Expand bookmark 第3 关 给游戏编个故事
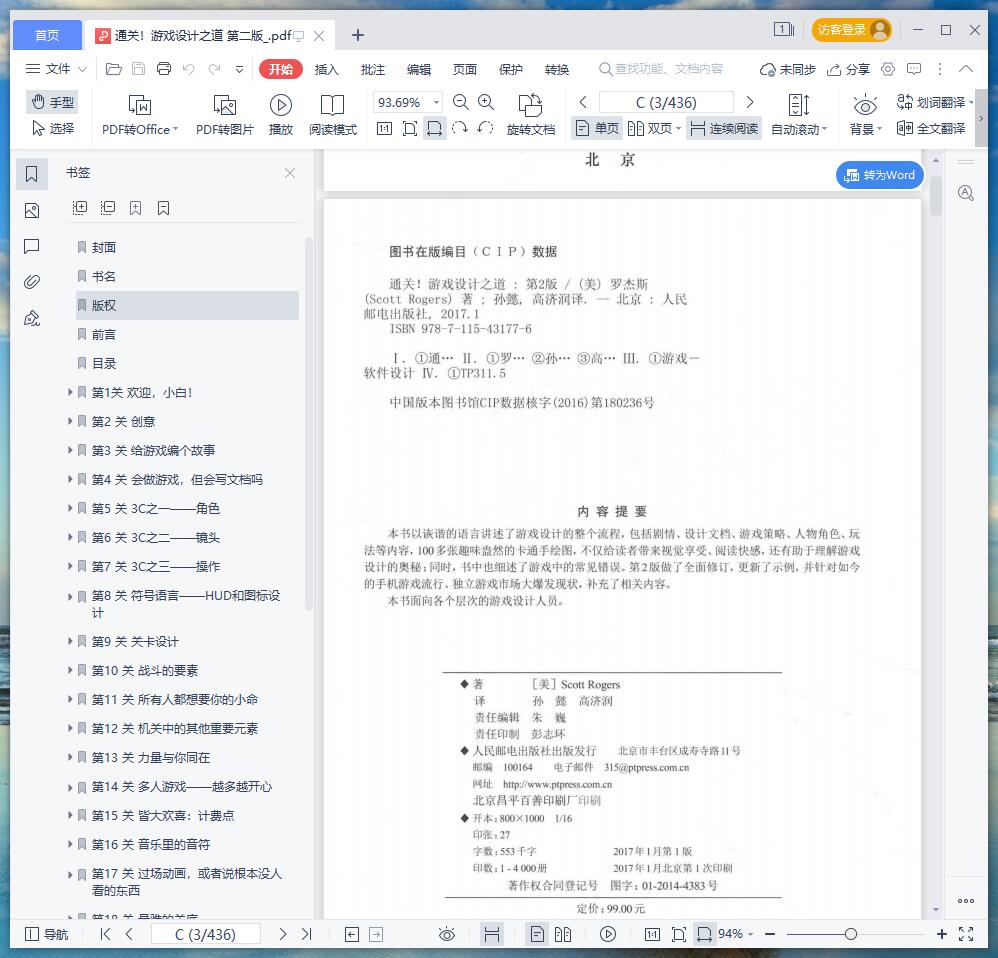 click(70, 450)
